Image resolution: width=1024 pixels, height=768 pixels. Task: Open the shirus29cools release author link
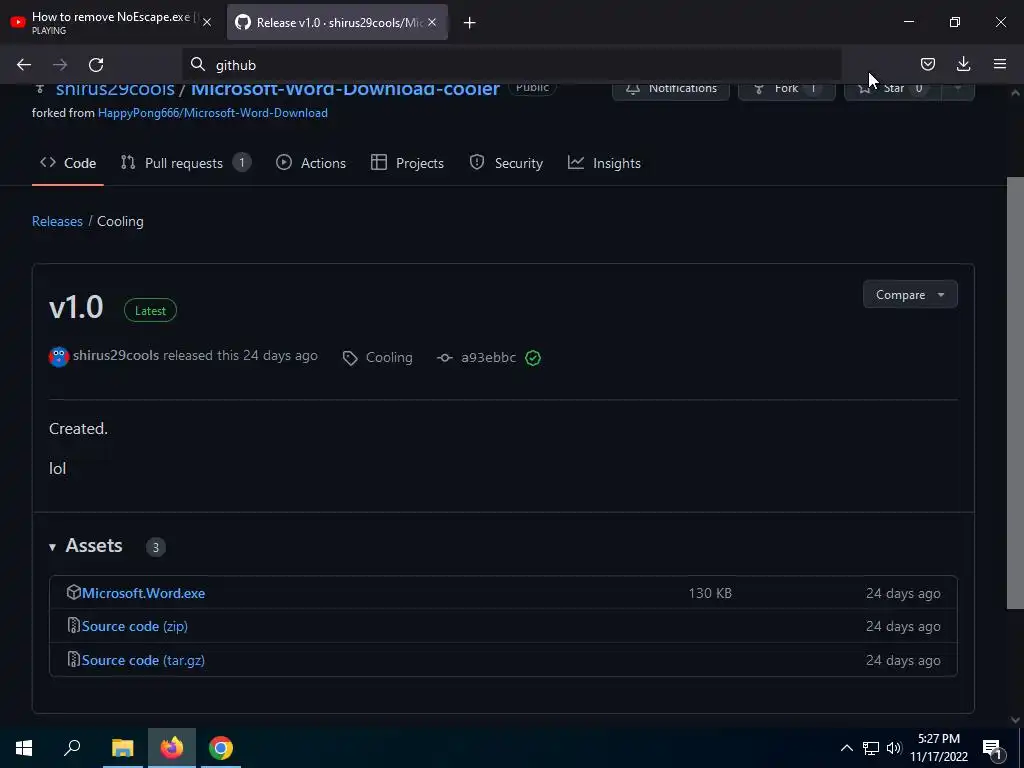(116, 356)
